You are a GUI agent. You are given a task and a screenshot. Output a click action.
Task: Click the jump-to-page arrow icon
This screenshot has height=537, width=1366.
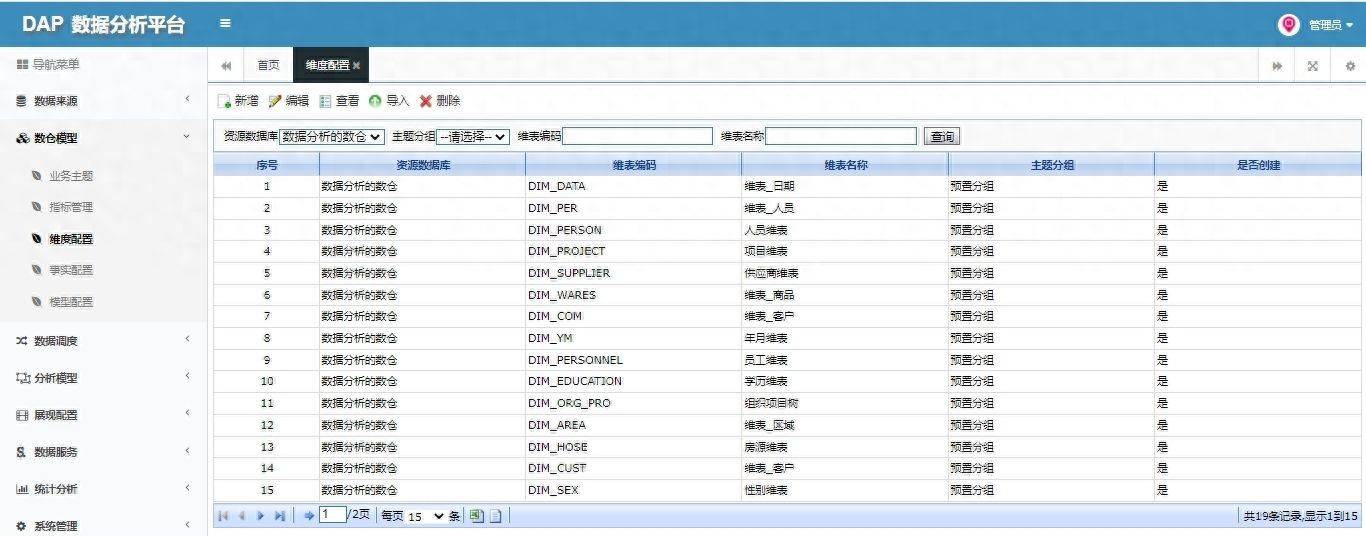click(309, 516)
